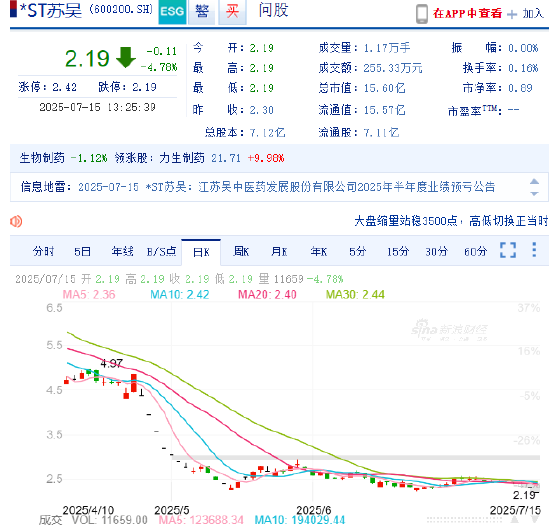Click the MA30: 2.44 indicator label
The image size is (550, 526).
point(355,294)
